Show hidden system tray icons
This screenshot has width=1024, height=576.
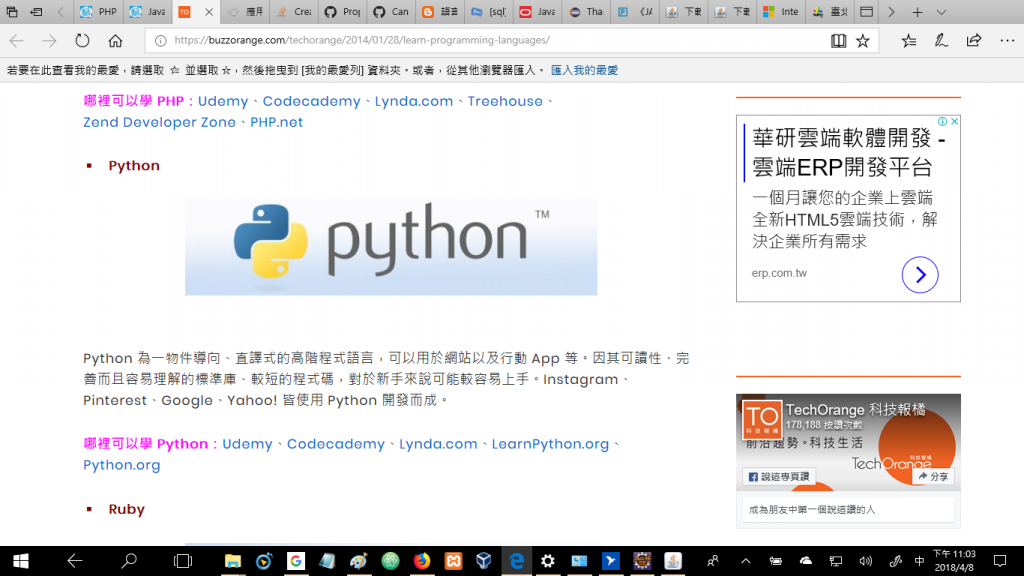click(745, 561)
